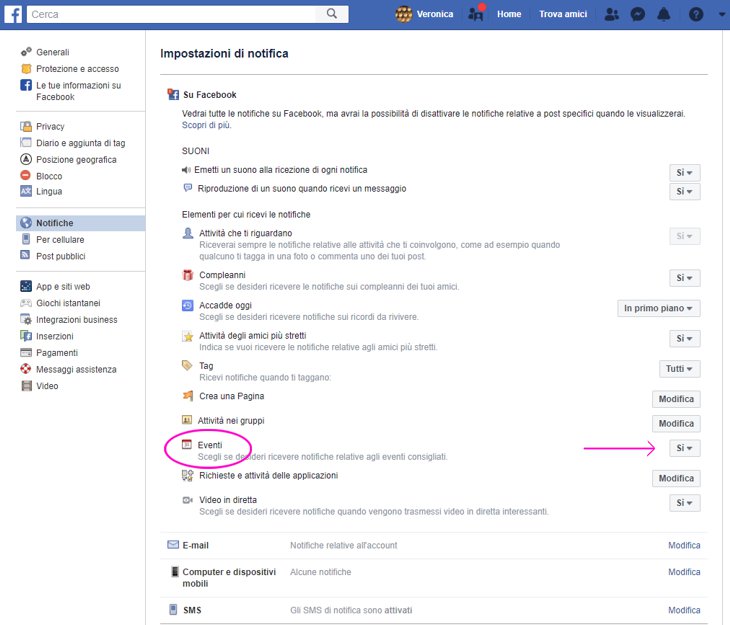
Task: Click Modifica for Crea una Pagina
Action: (x=676, y=399)
